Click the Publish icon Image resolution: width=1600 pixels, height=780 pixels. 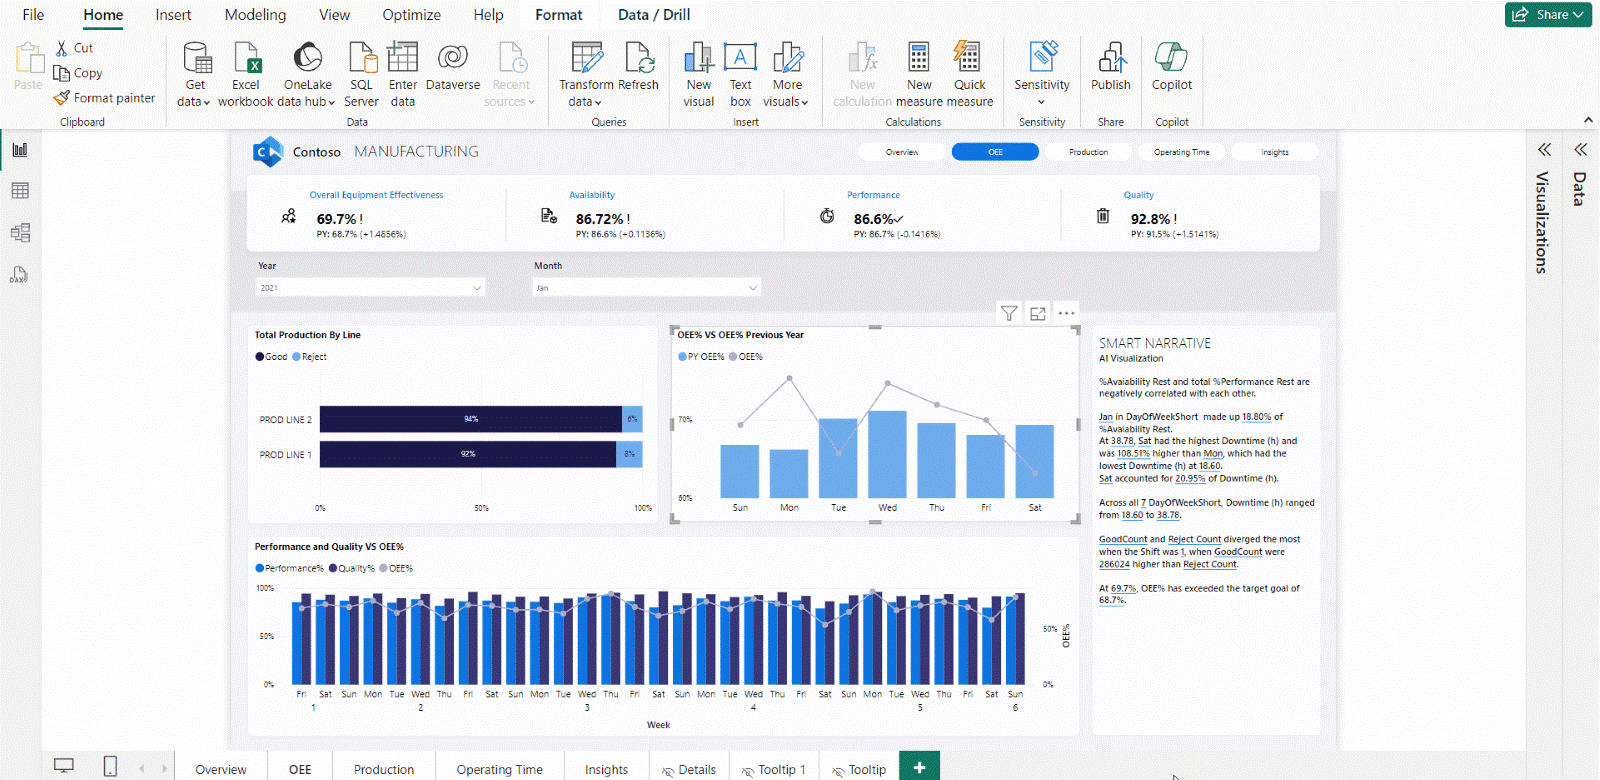coord(1111,58)
